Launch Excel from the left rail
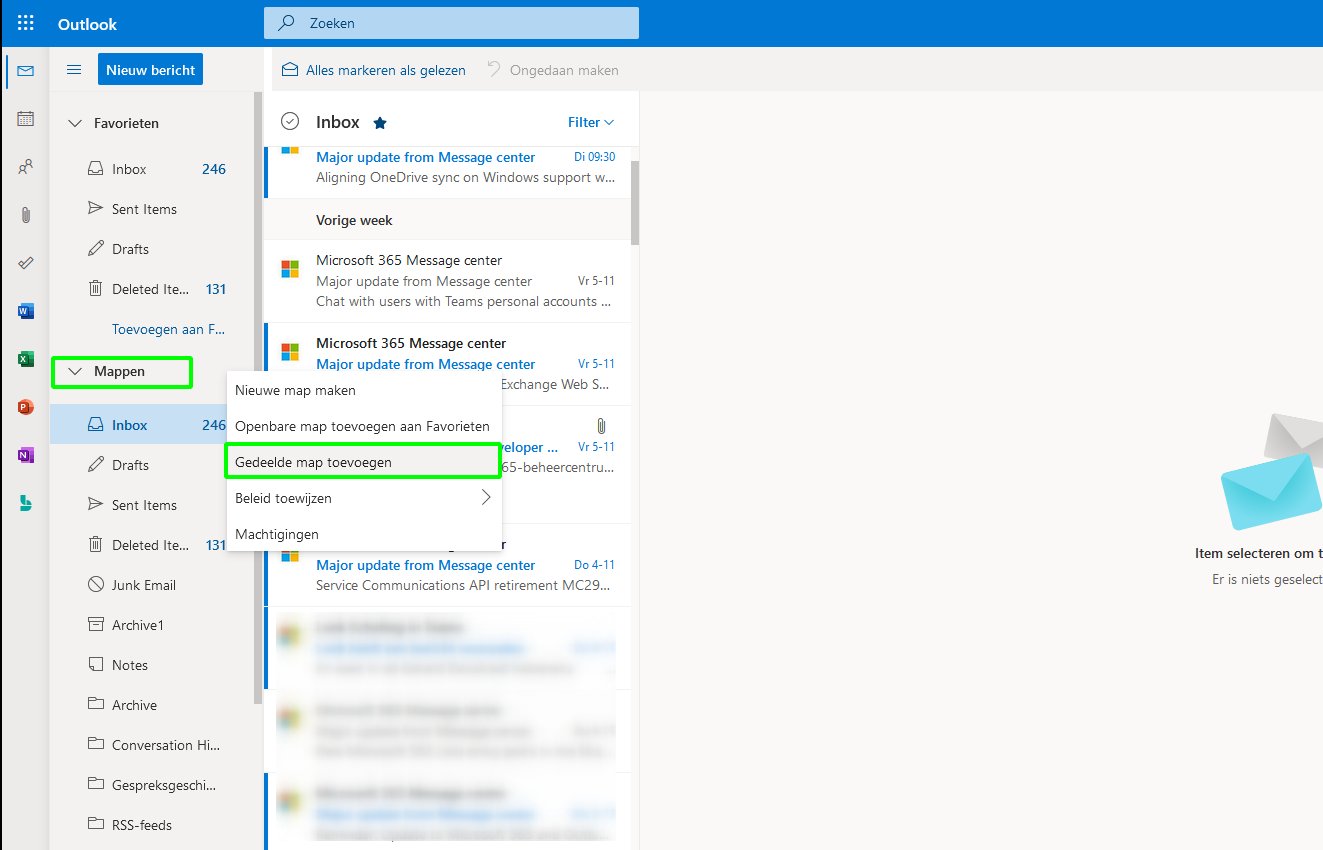This screenshot has height=850, width=1323. tap(26, 359)
